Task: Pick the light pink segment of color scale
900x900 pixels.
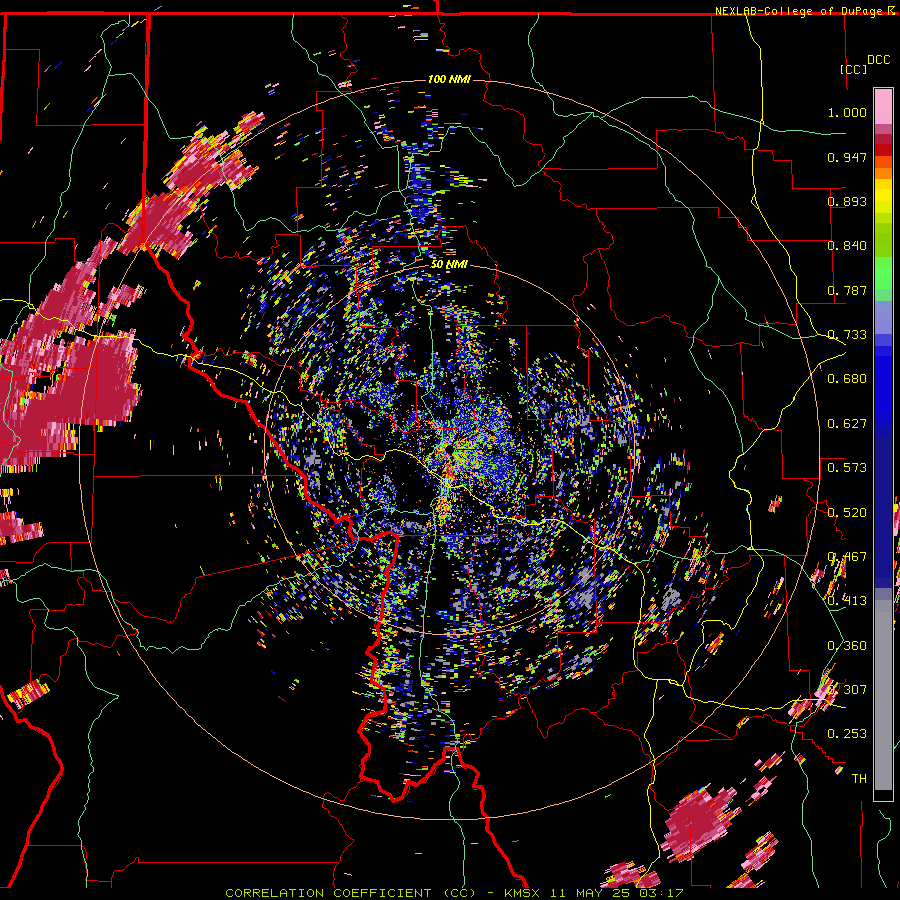Action: [x=883, y=107]
